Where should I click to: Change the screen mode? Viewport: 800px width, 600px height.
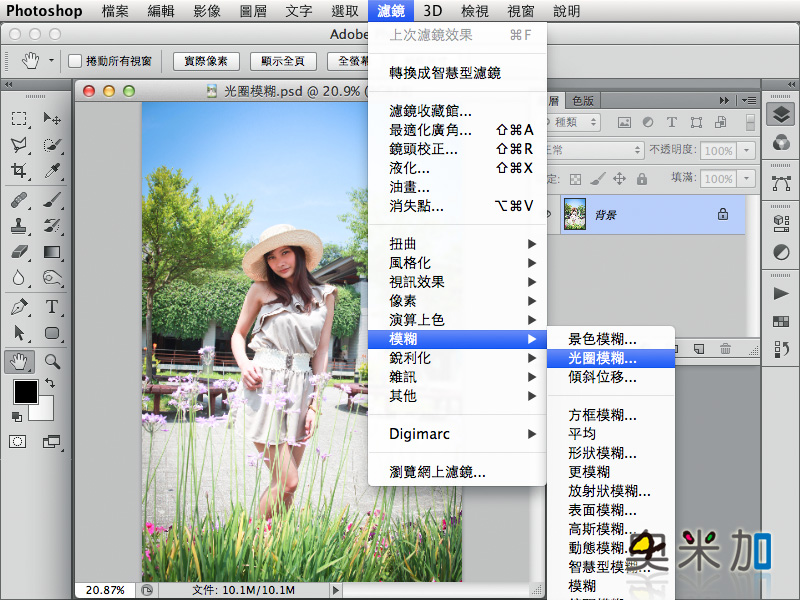[51, 442]
